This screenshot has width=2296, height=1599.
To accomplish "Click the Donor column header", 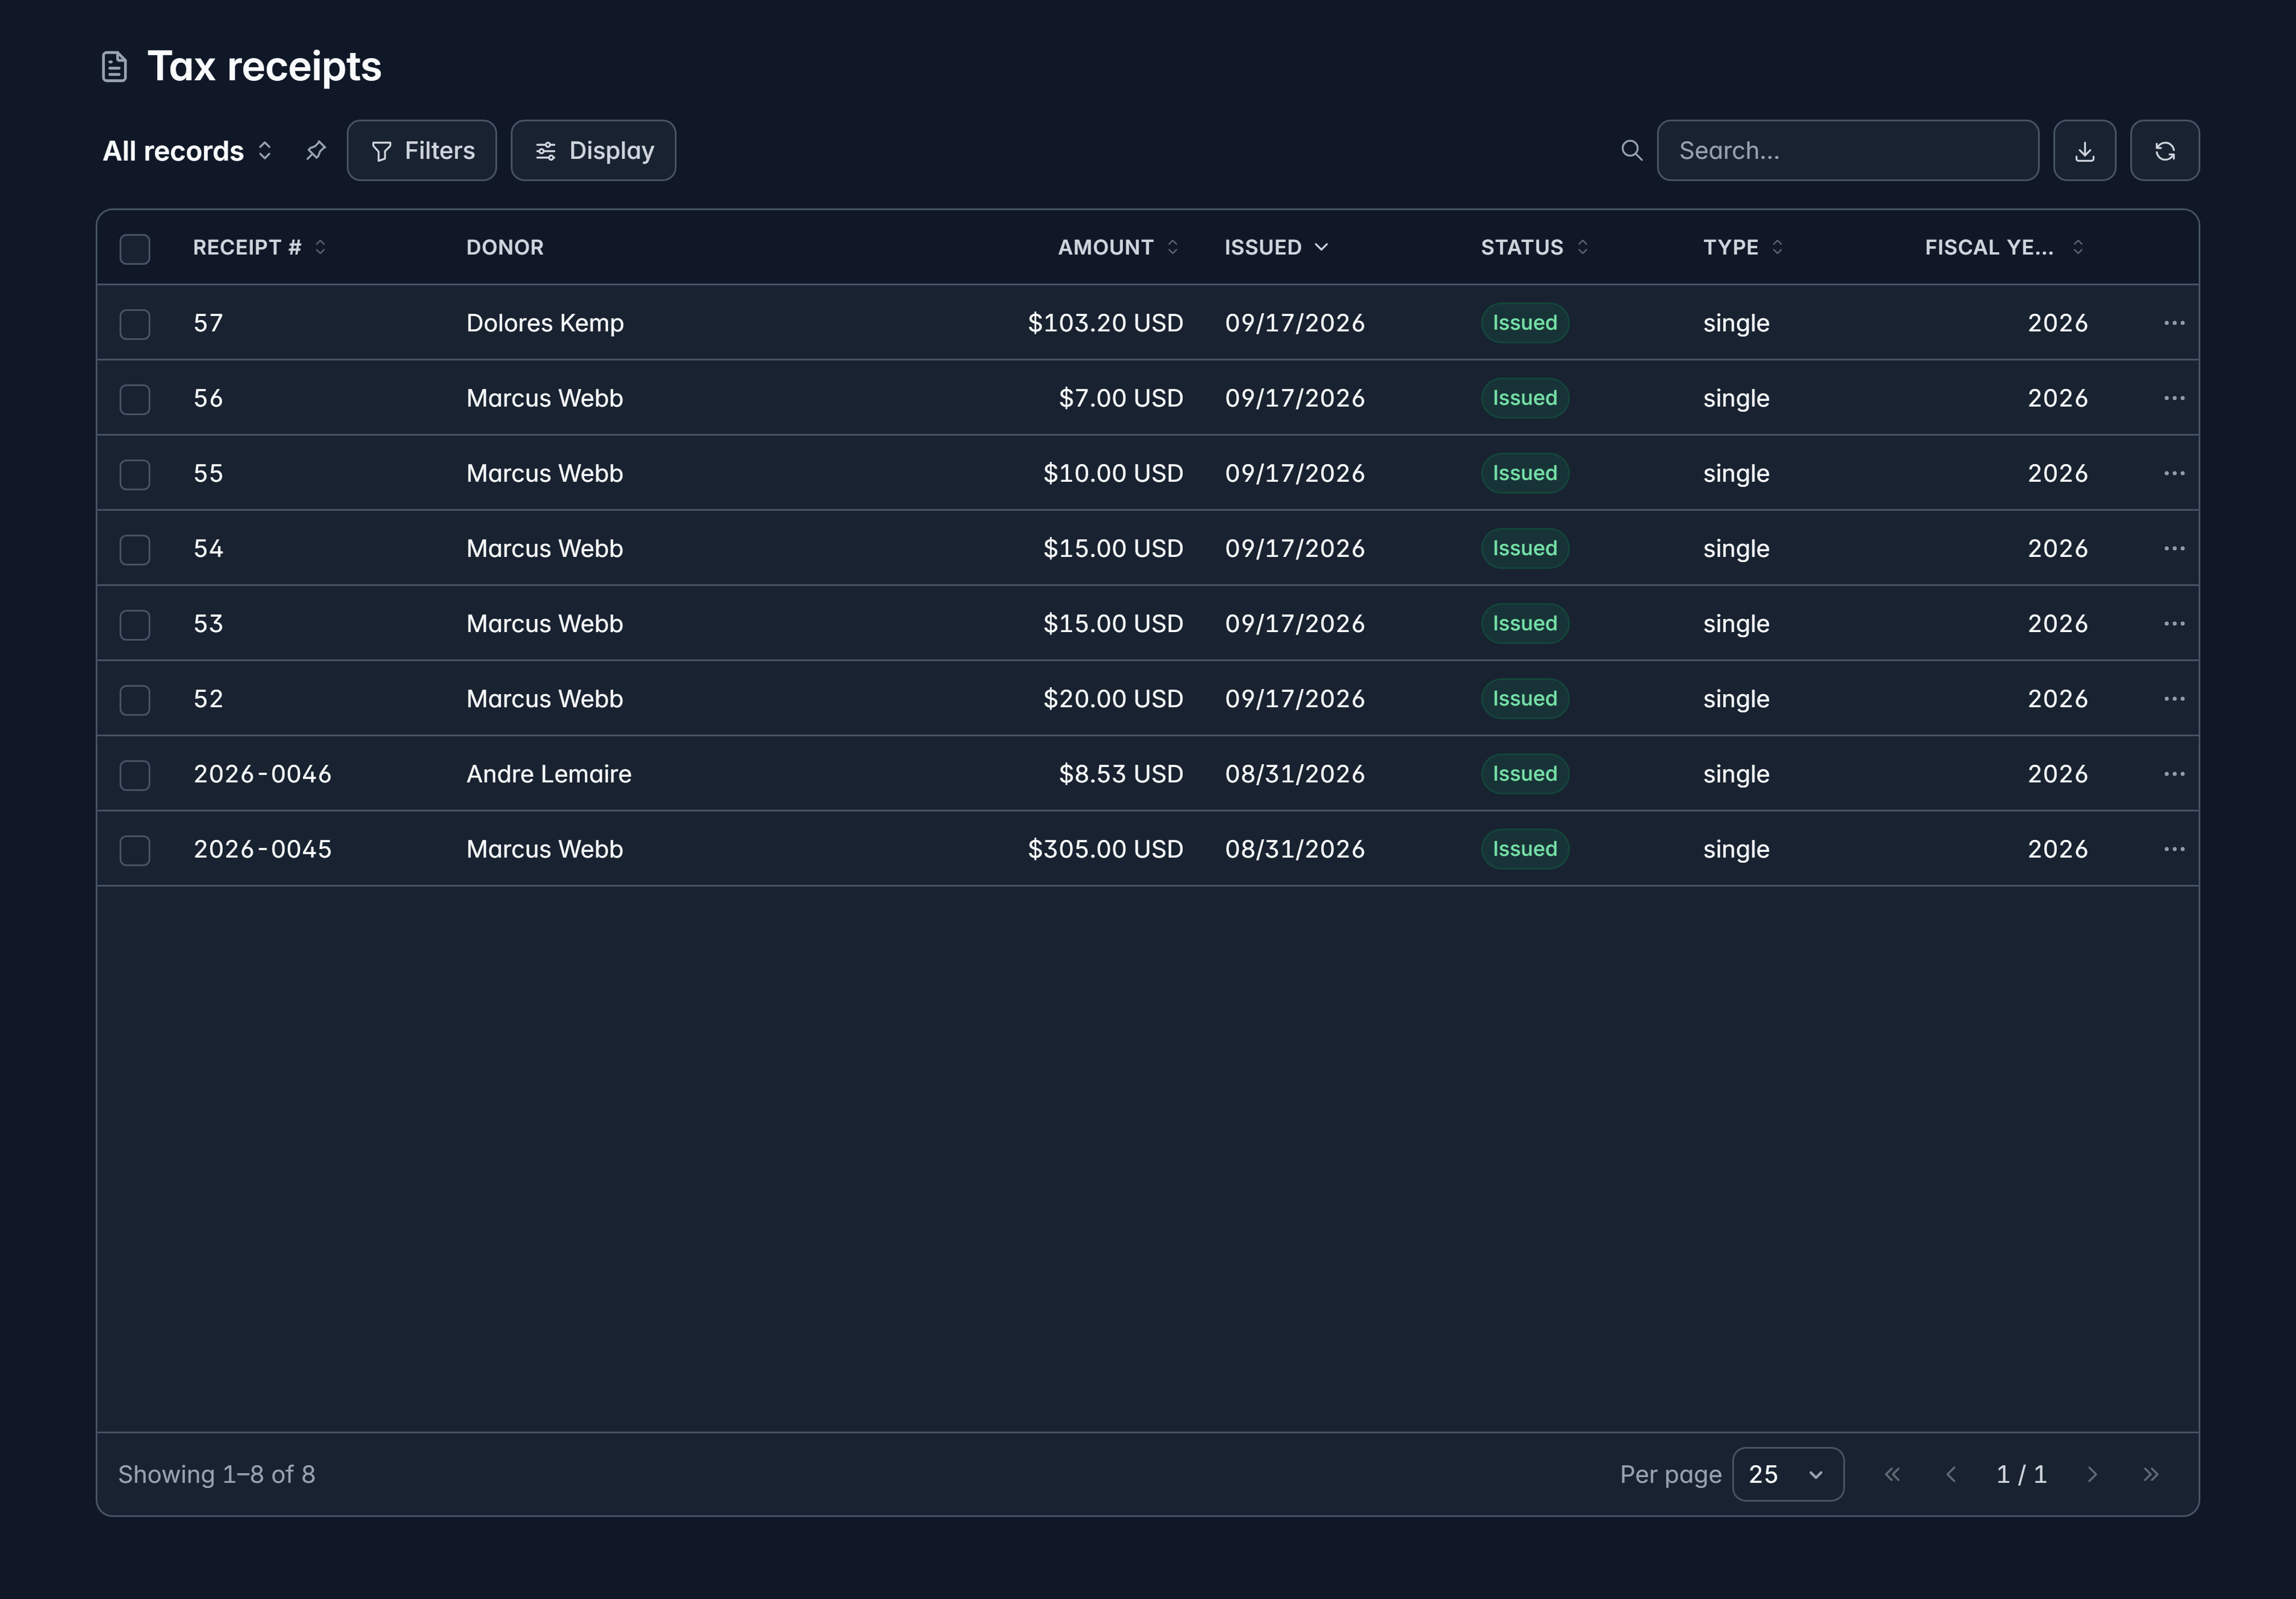I will [505, 247].
